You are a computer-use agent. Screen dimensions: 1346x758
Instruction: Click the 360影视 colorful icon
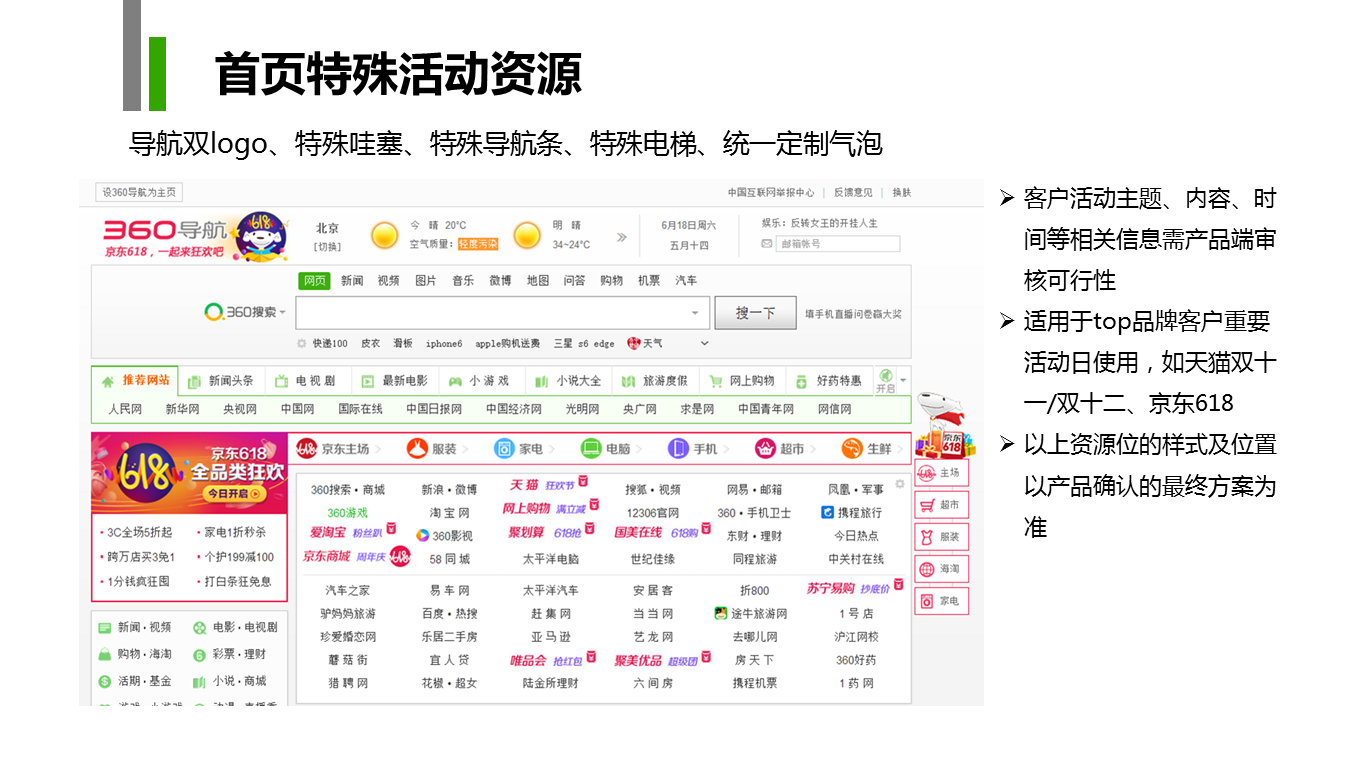(423, 536)
